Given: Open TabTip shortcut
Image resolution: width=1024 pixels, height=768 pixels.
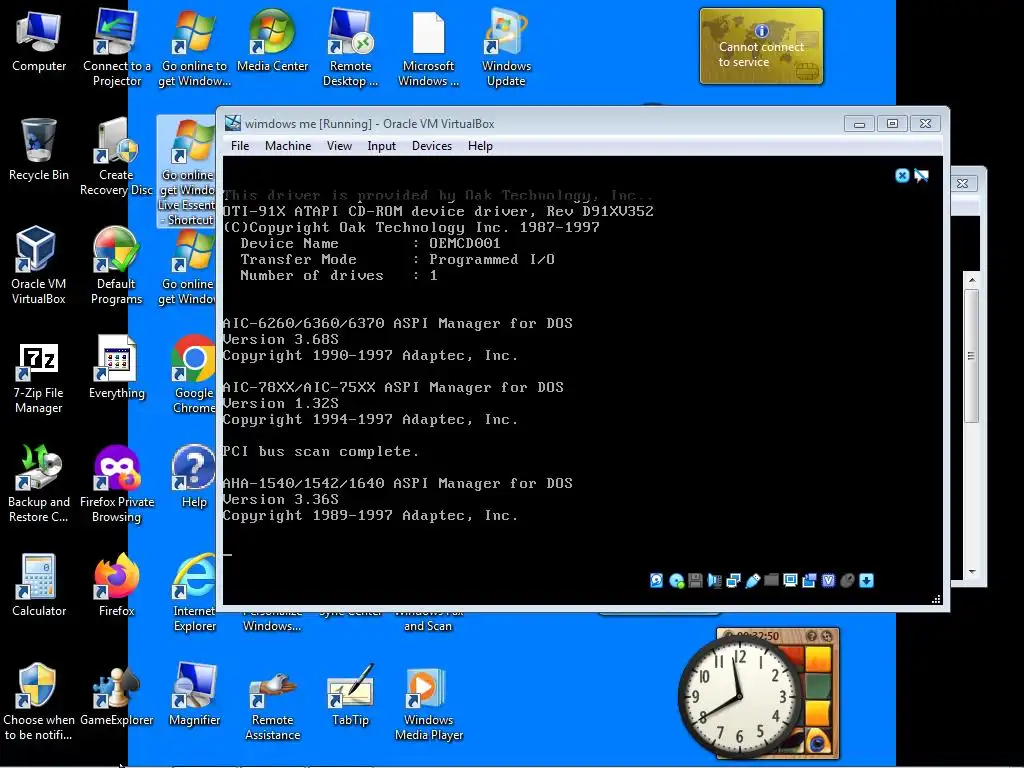Looking at the screenshot, I should 350,695.
